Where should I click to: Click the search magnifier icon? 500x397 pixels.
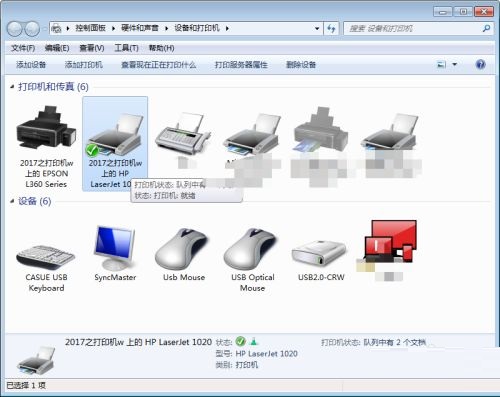click(x=486, y=29)
